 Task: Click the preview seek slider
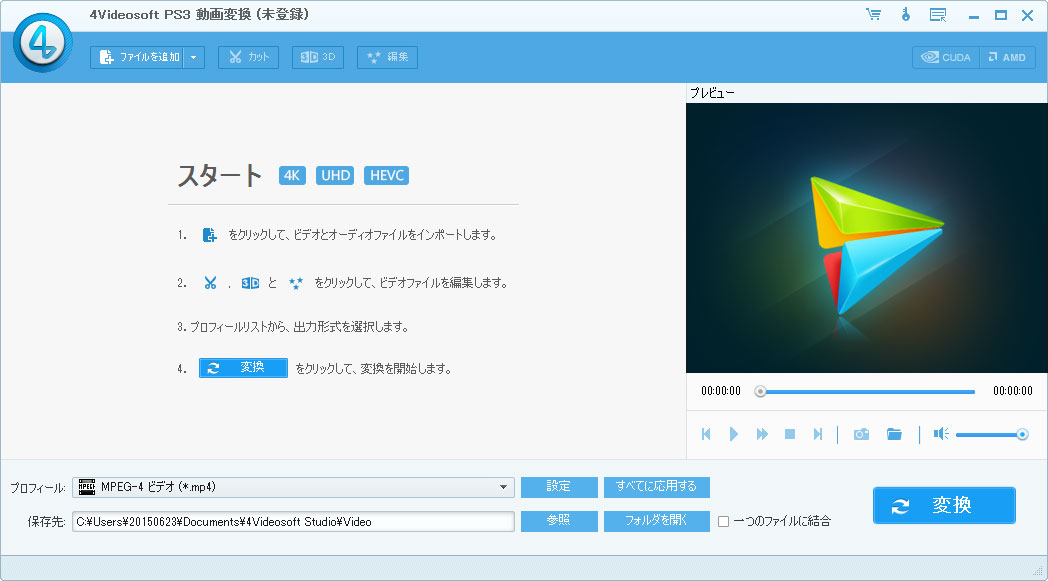click(866, 392)
